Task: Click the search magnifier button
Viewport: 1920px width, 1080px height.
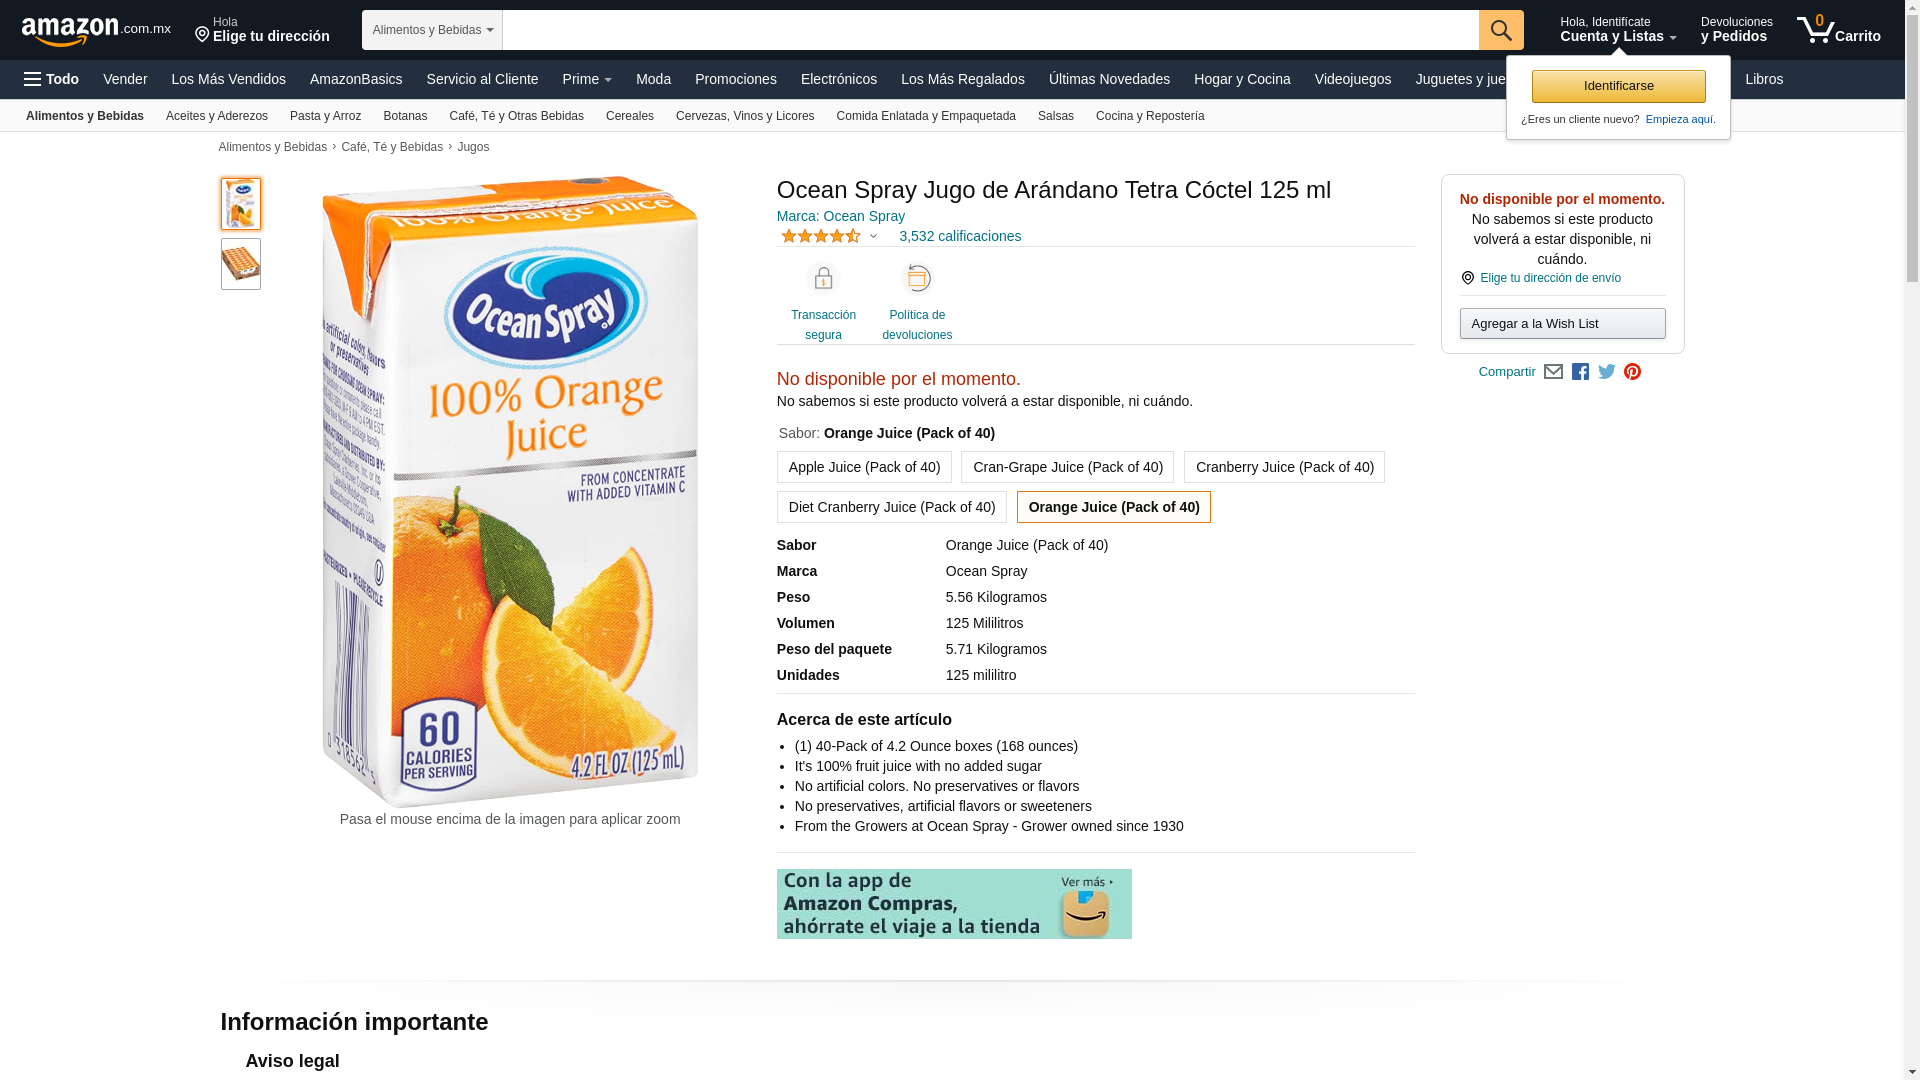Action: (1500, 30)
